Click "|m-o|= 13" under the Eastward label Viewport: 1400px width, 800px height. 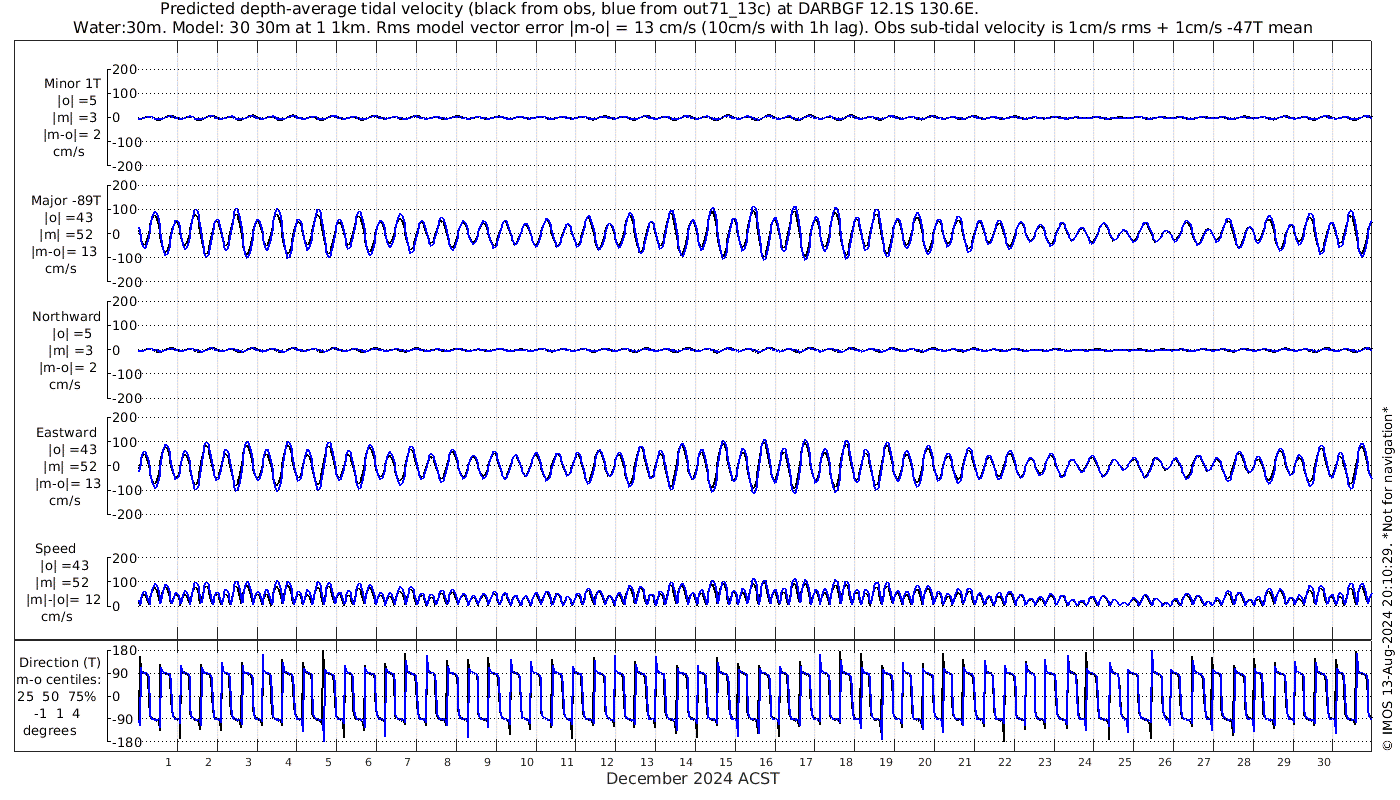pyautogui.click(x=67, y=483)
